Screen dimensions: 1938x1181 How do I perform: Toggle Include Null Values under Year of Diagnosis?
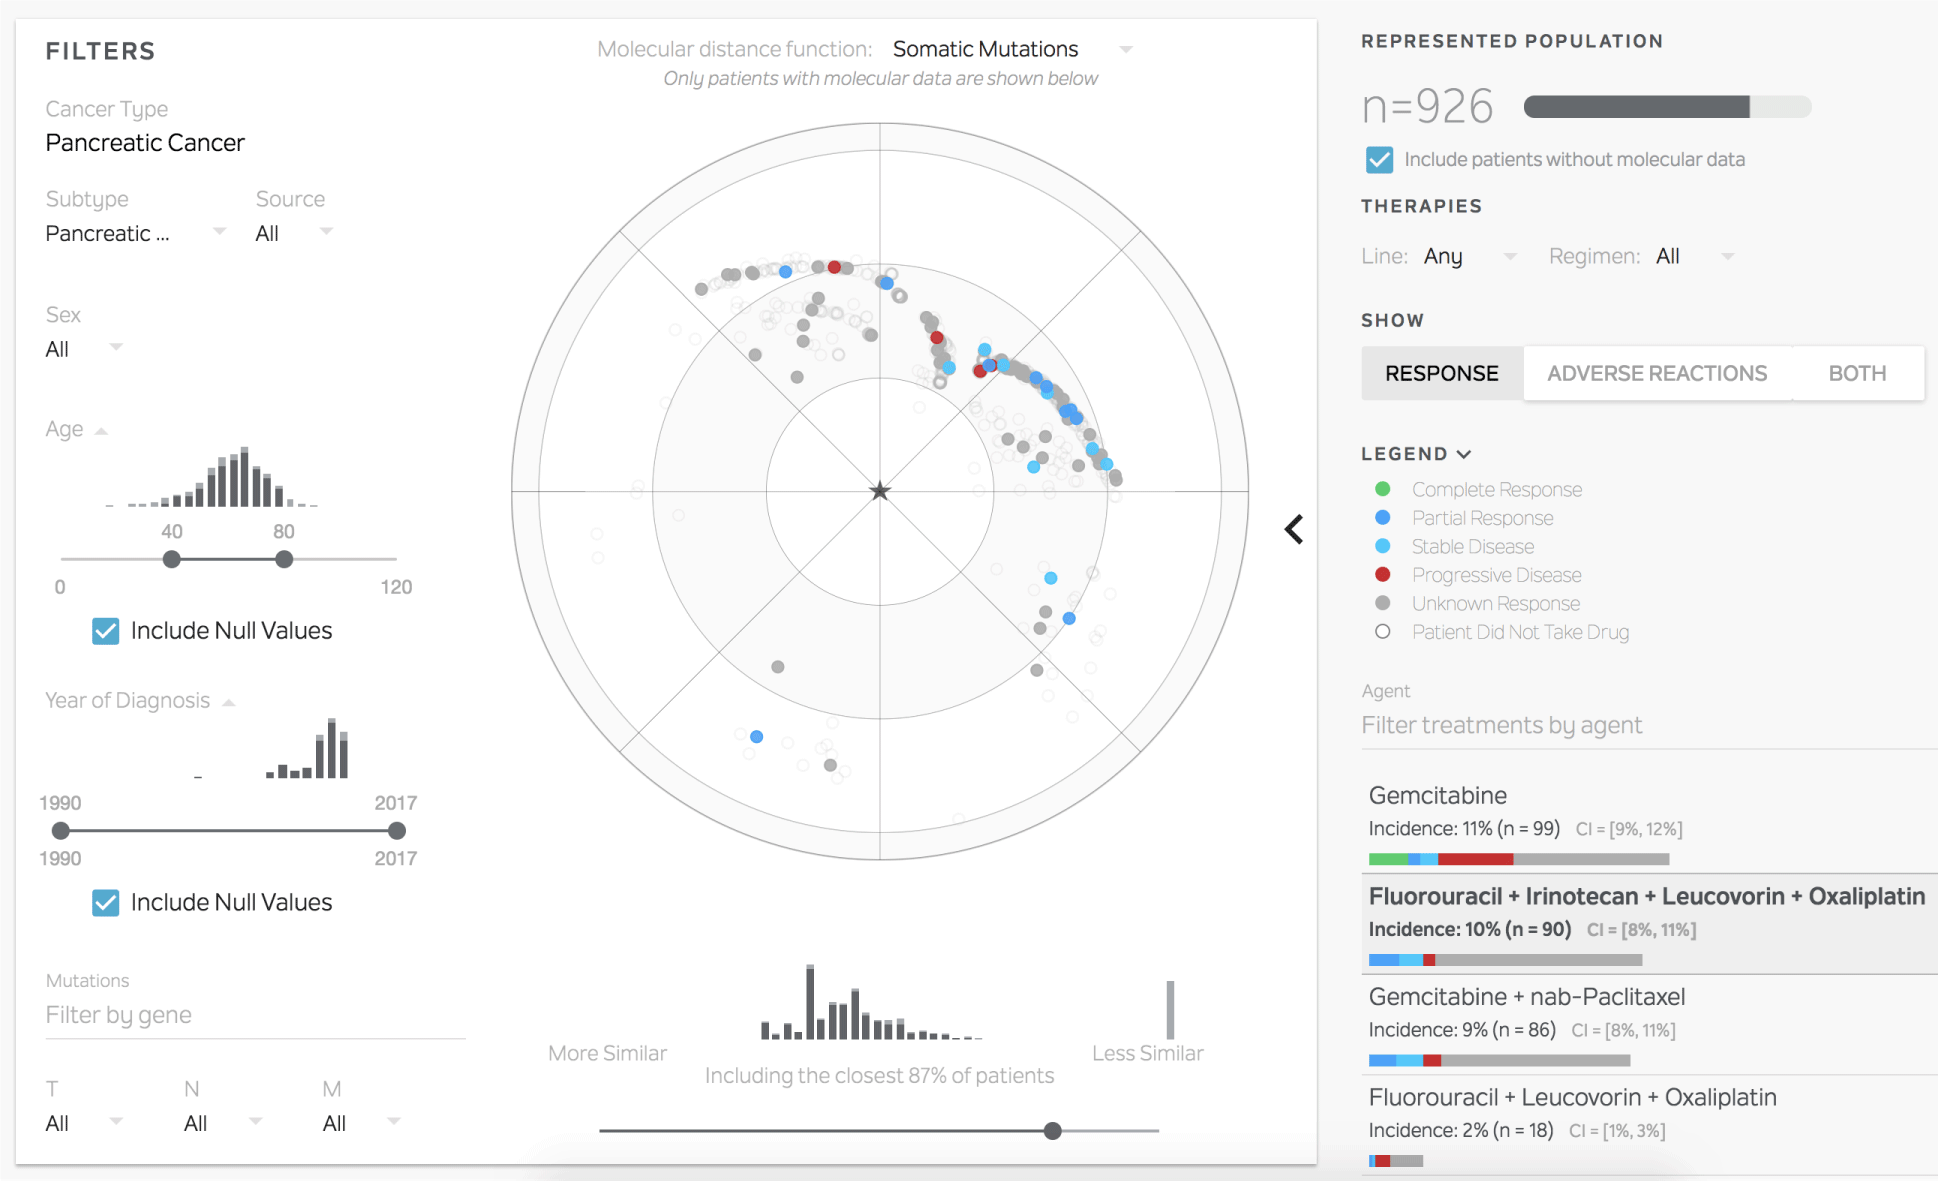point(106,903)
